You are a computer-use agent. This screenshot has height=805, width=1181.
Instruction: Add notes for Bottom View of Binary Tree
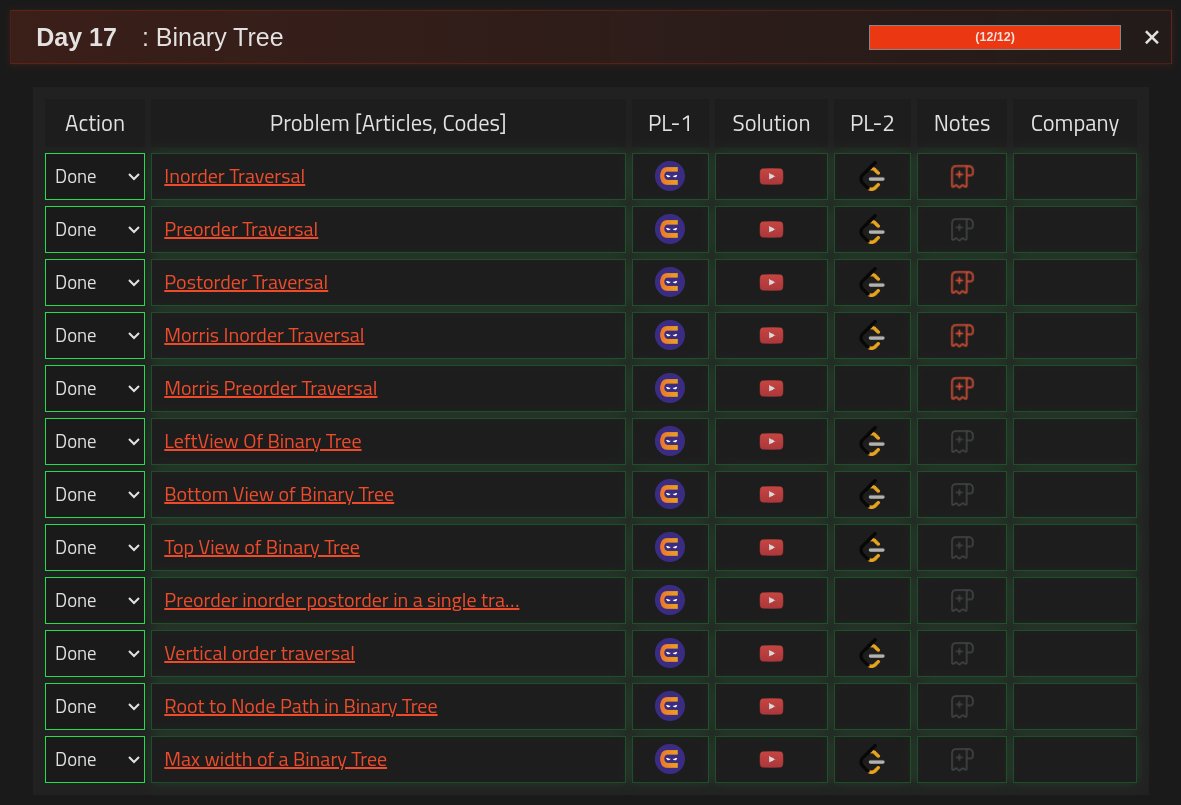[x=962, y=495]
